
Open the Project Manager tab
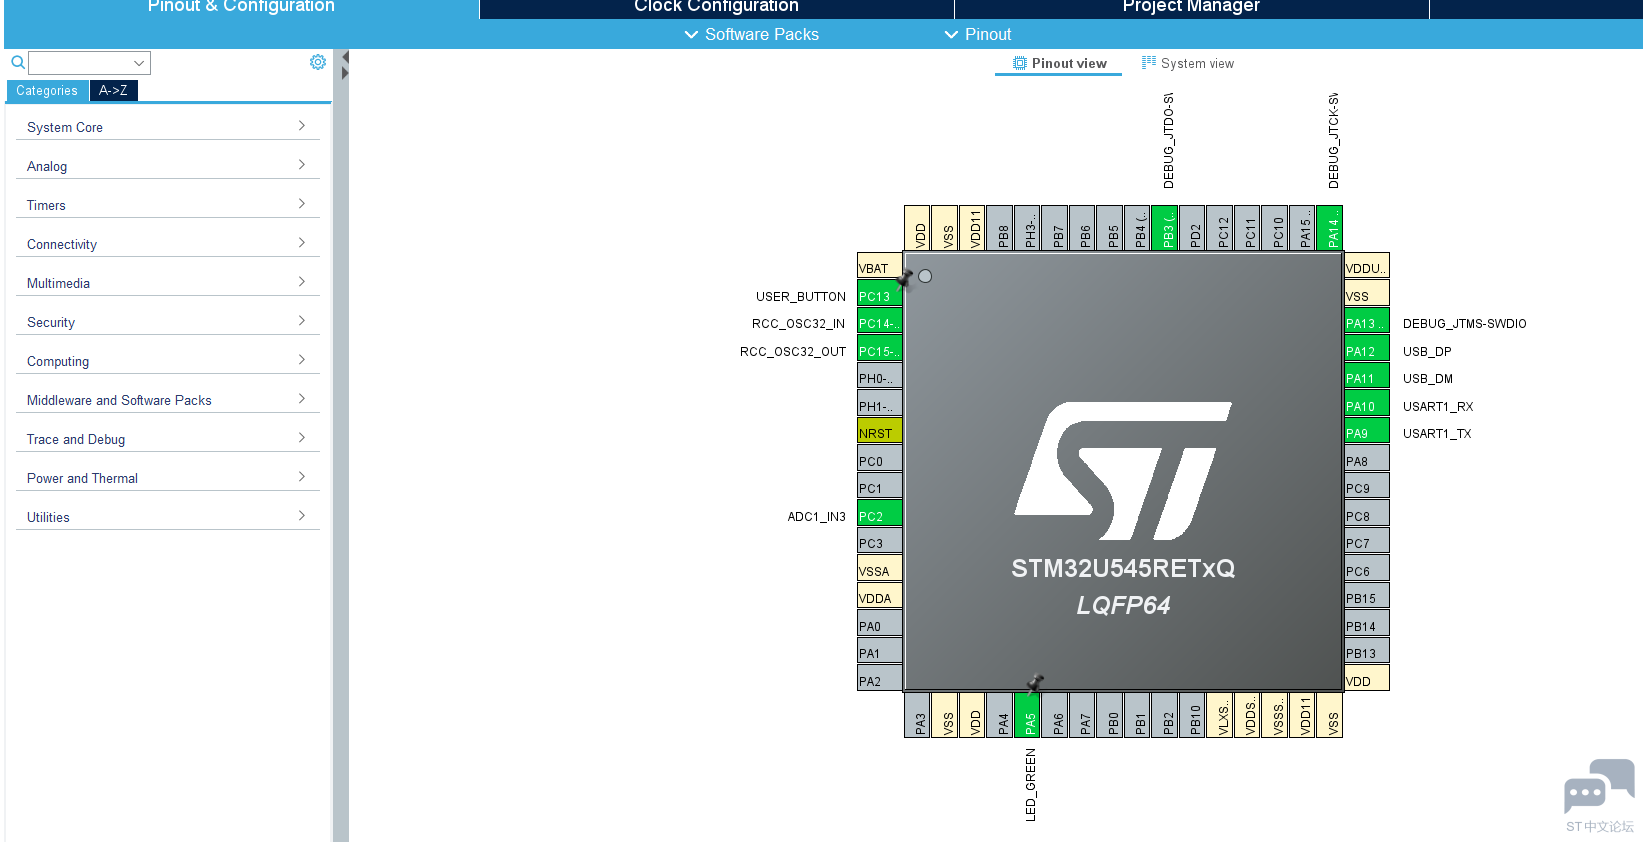coord(1192,8)
